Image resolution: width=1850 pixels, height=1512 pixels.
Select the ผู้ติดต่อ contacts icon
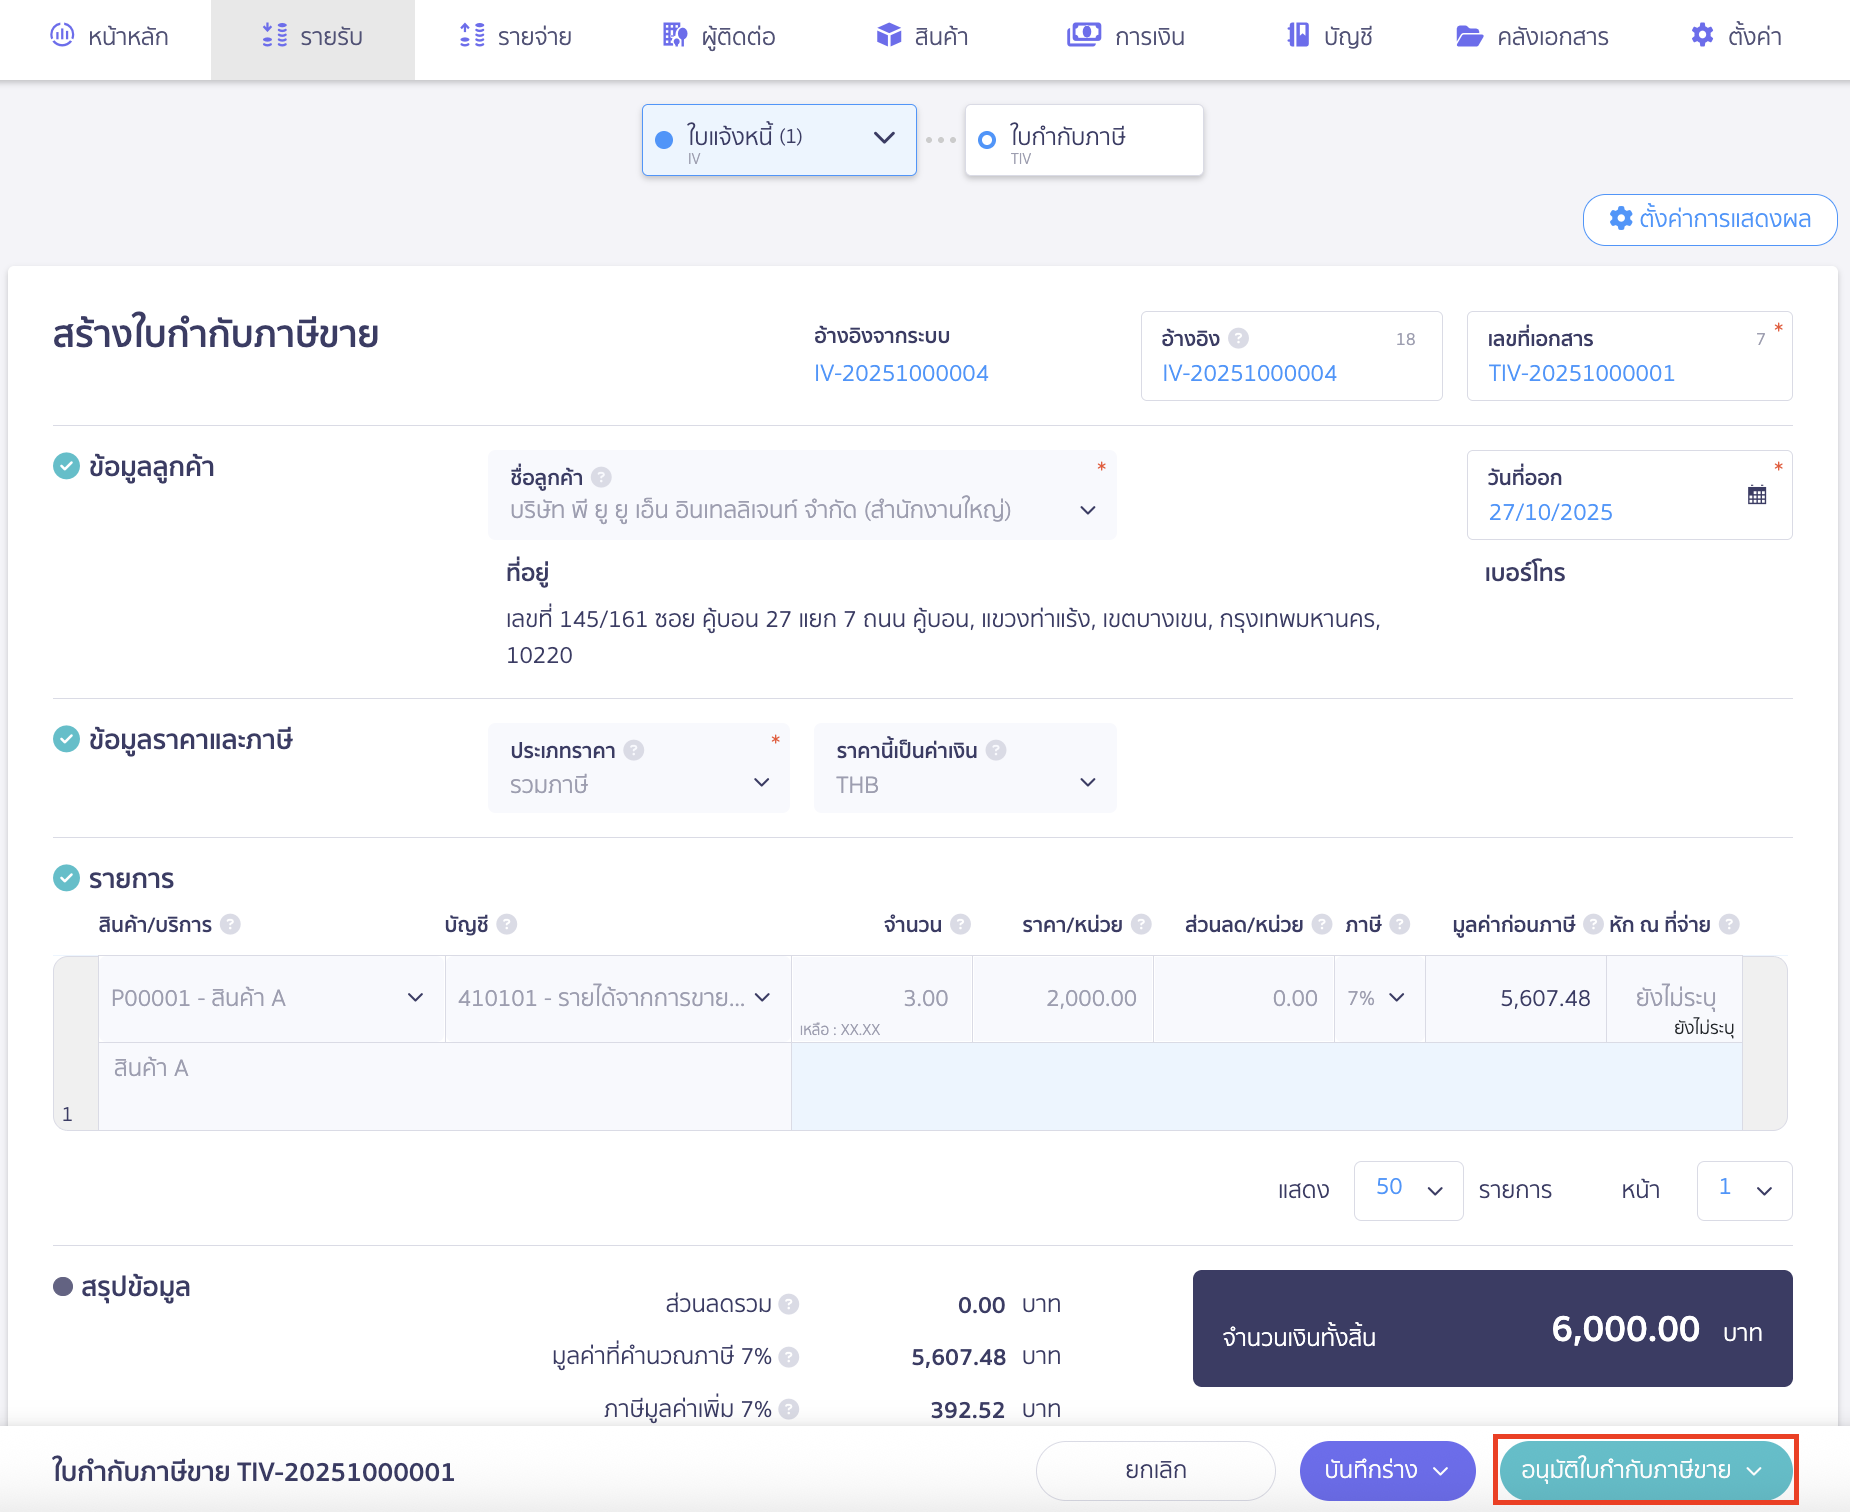pyautogui.click(x=672, y=36)
